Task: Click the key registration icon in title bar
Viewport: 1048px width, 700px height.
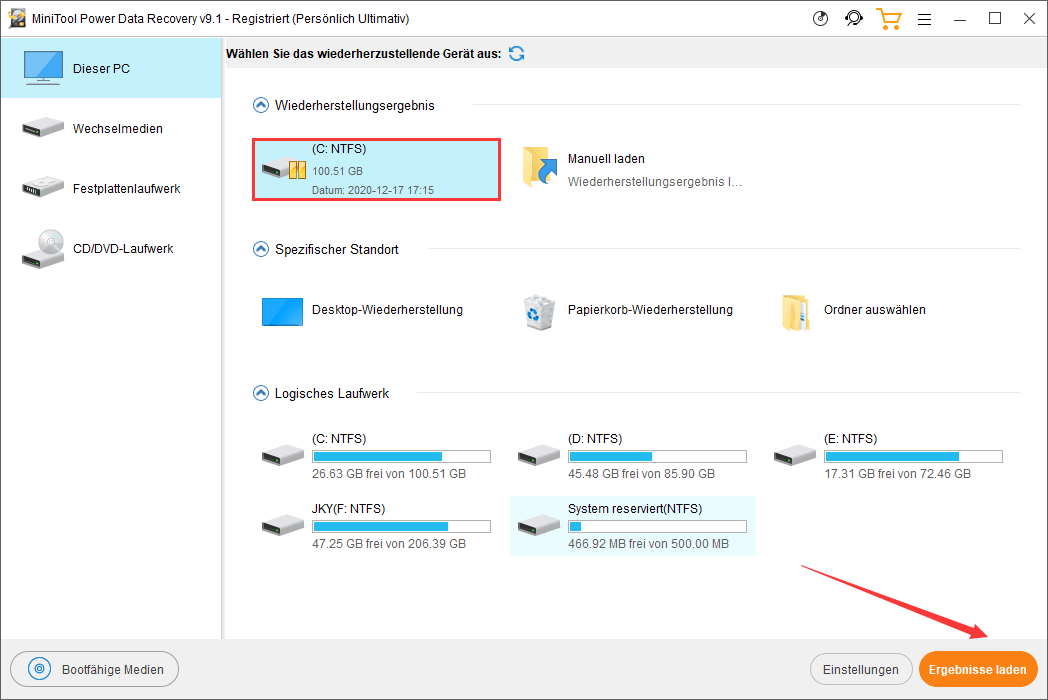Action: [x=820, y=19]
